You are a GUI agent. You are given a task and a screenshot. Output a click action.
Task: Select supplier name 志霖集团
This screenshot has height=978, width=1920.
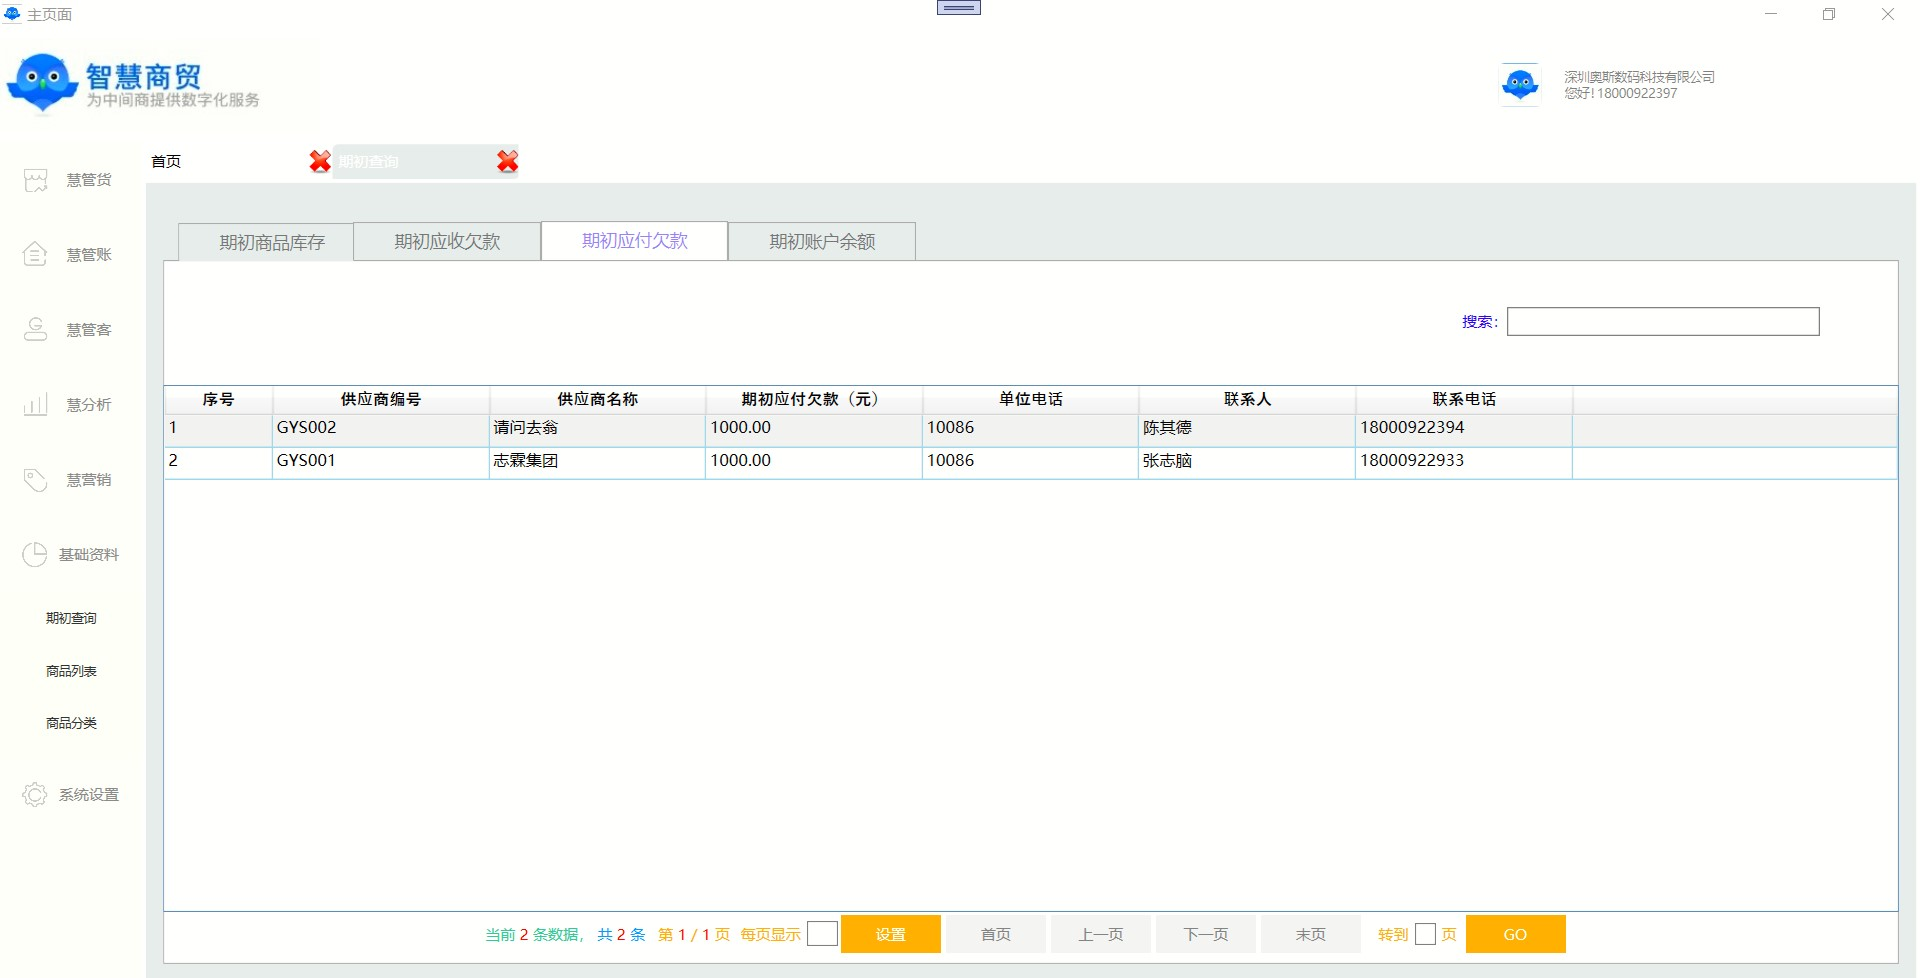tap(597, 463)
